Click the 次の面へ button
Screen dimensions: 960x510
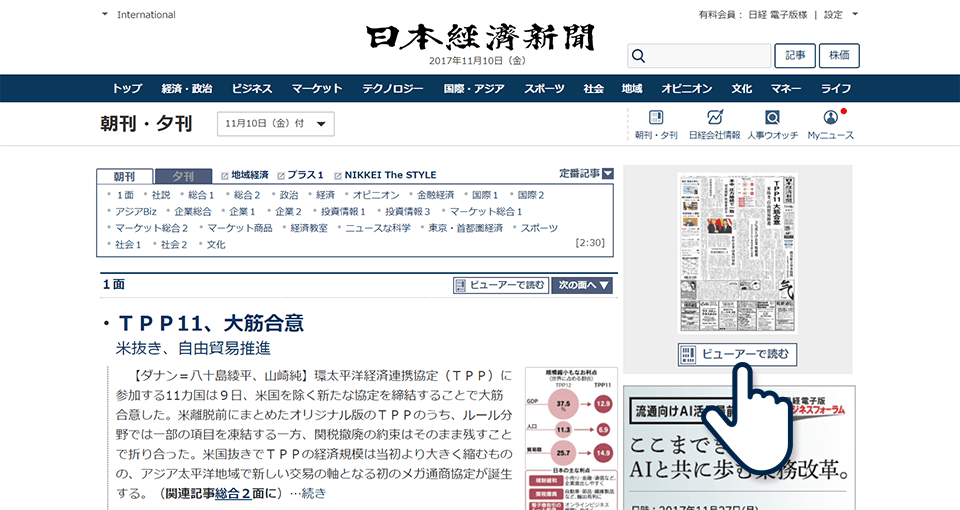pyautogui.click(x=582, y=285)
